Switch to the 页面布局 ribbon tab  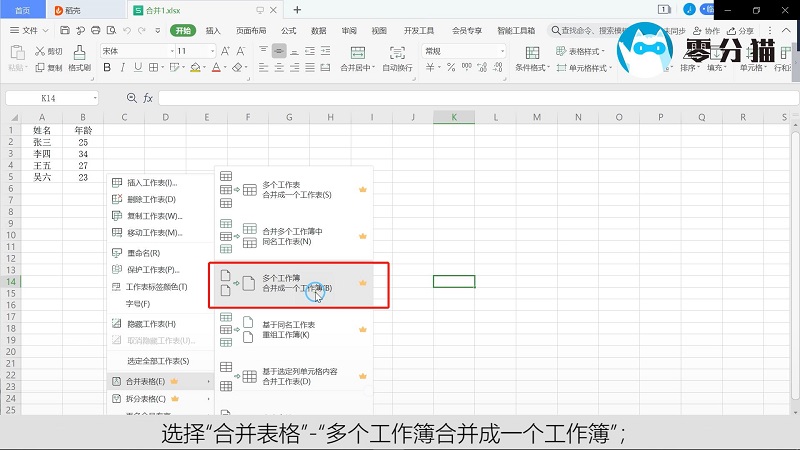251,31
